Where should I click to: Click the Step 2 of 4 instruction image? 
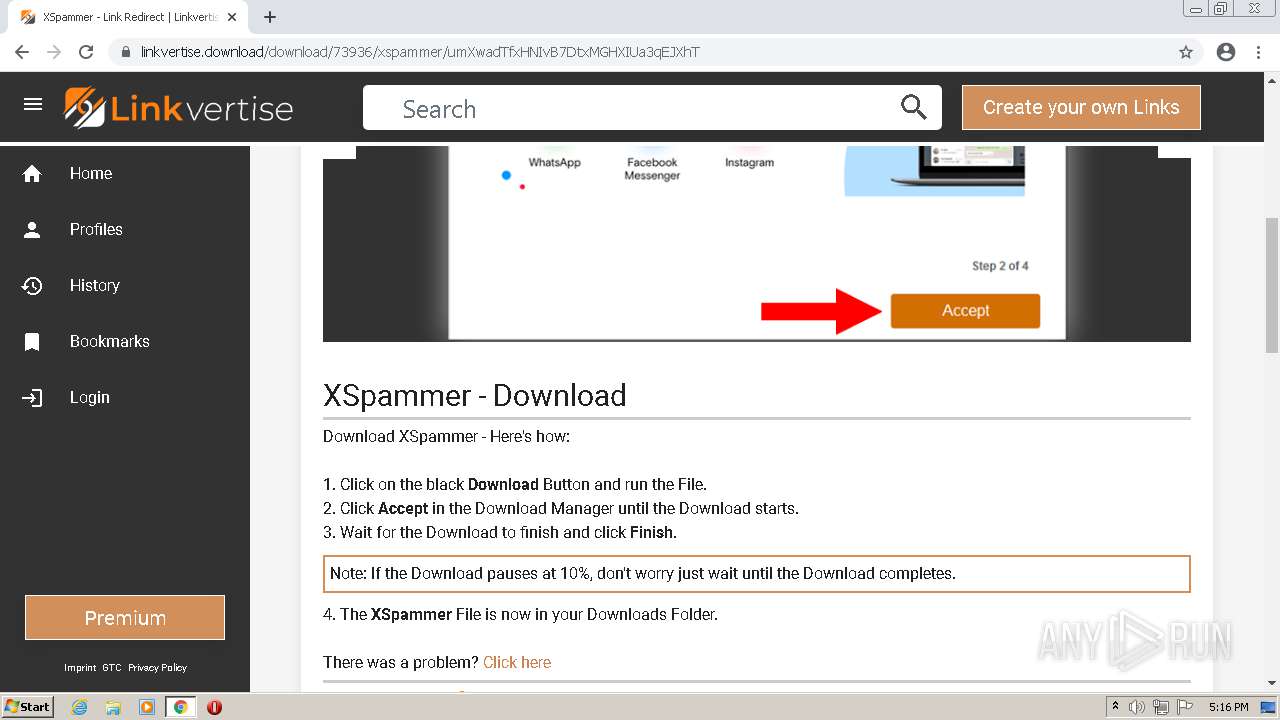click(x=757, y=243)
